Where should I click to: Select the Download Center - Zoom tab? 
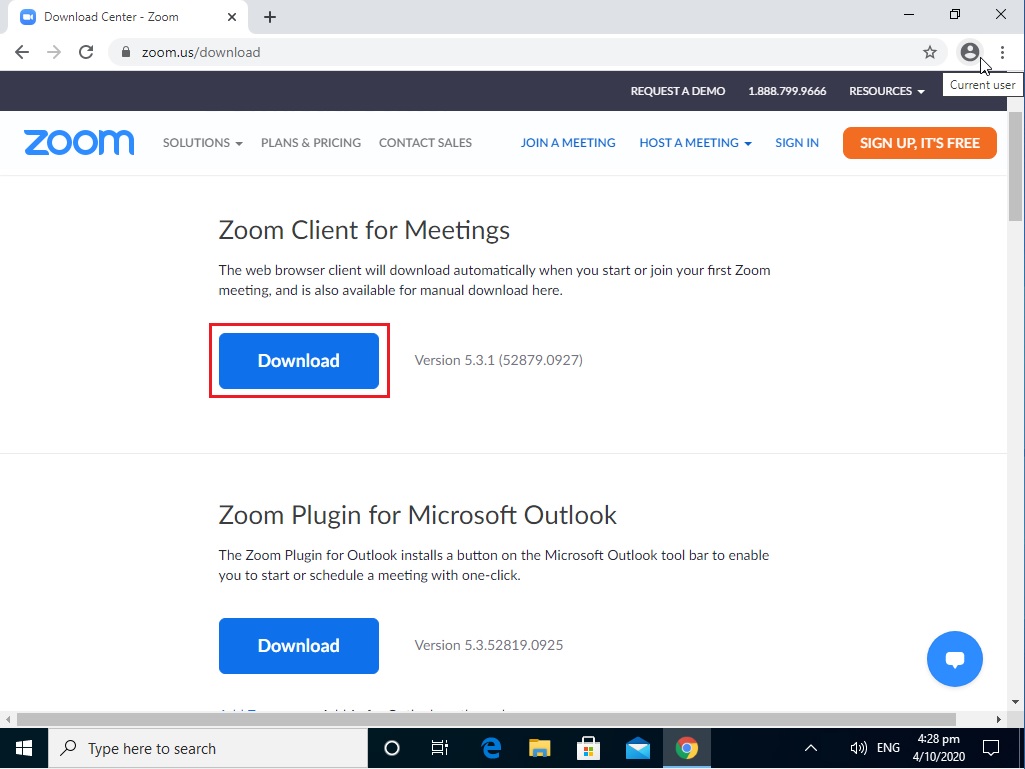(x=127, y=17)
